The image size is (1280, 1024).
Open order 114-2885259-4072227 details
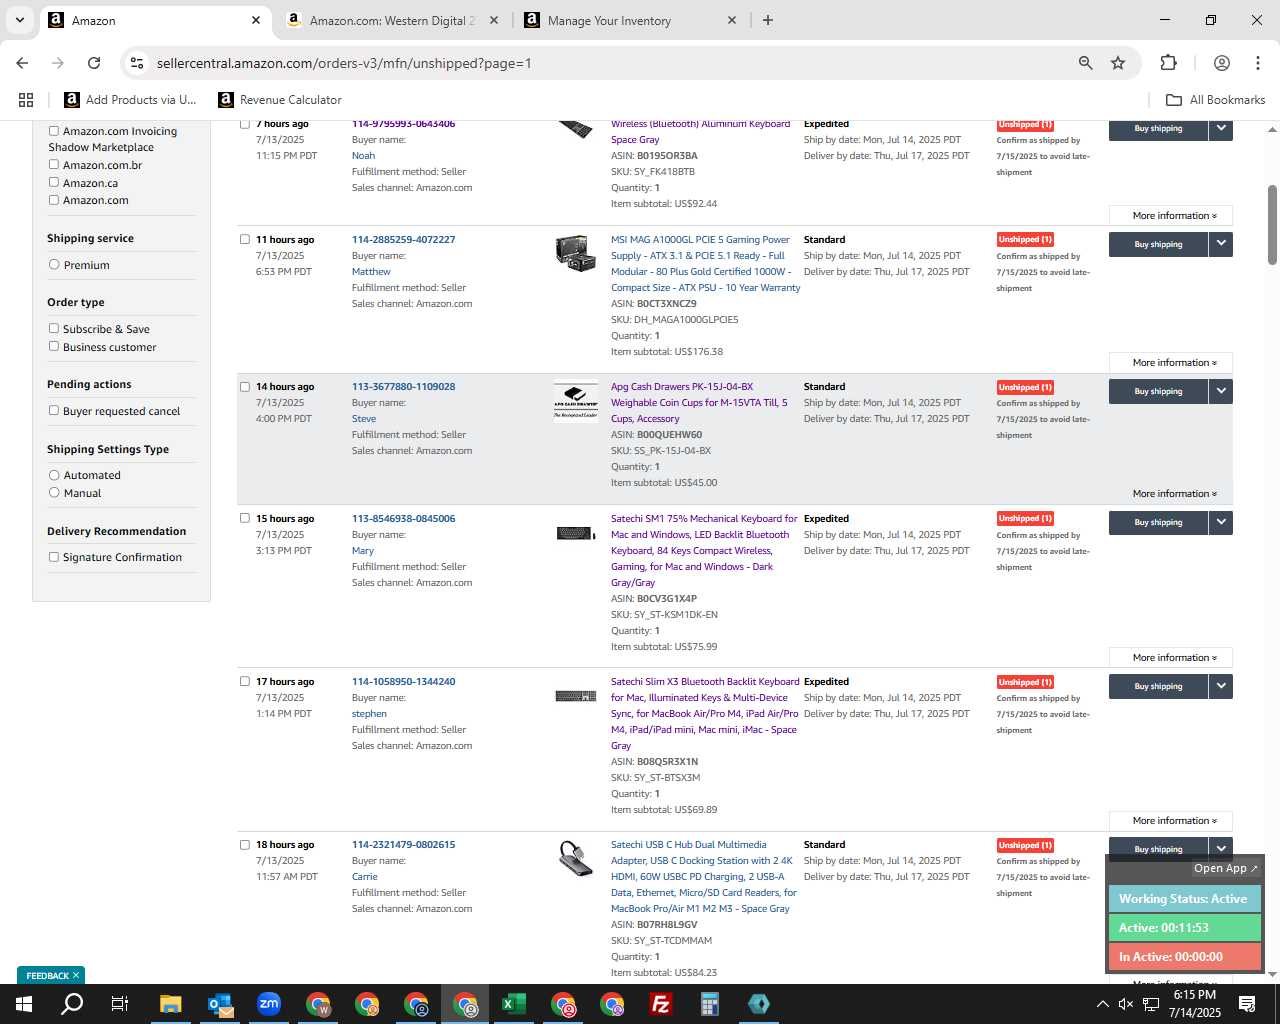click(403, 240)
